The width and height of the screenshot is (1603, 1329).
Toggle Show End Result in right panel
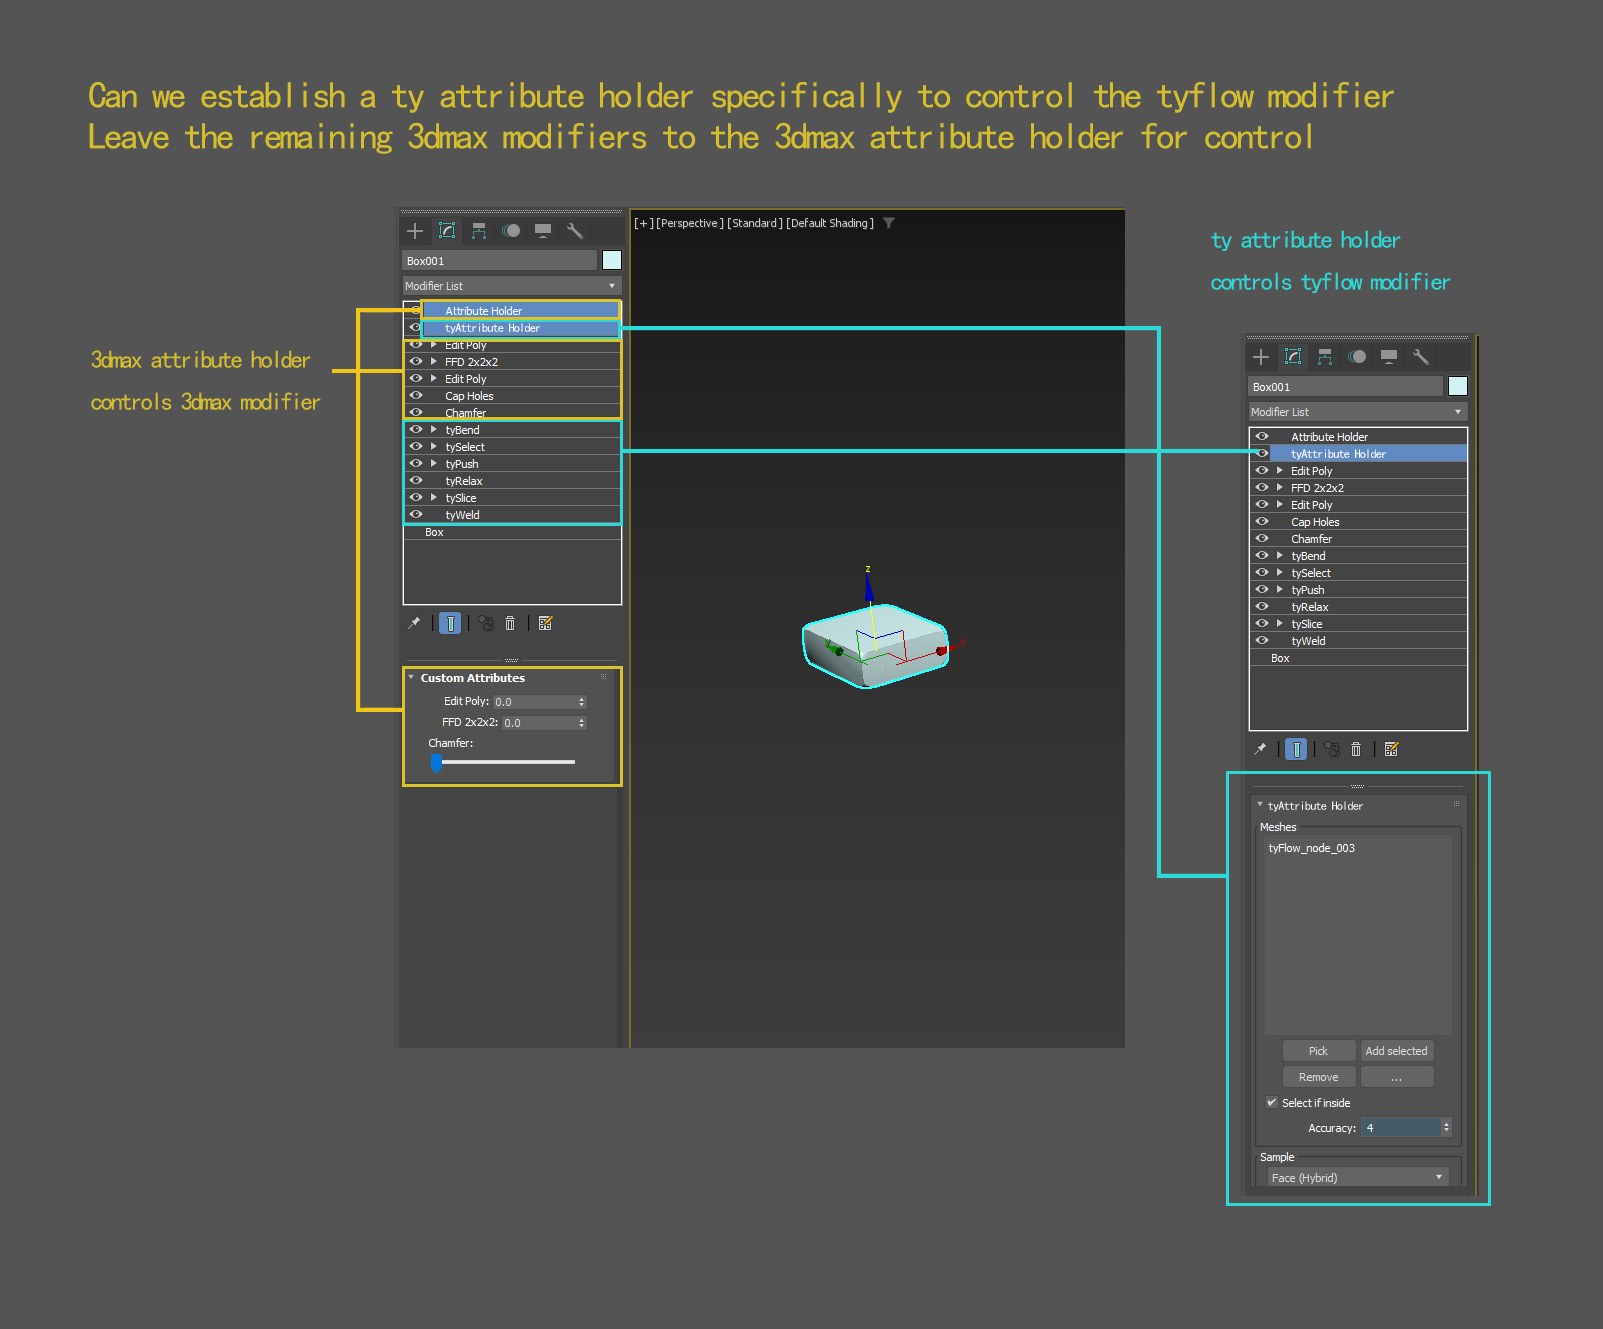click(1296, 749)
